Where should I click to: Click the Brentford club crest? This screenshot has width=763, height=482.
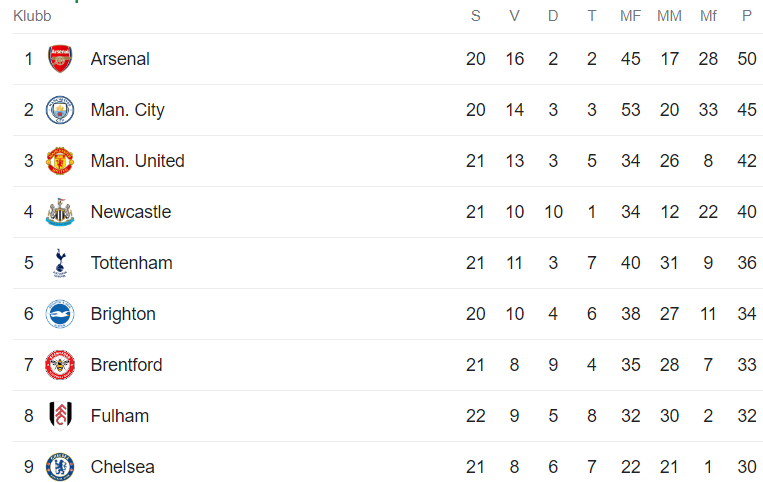click(x=60, y=365)
